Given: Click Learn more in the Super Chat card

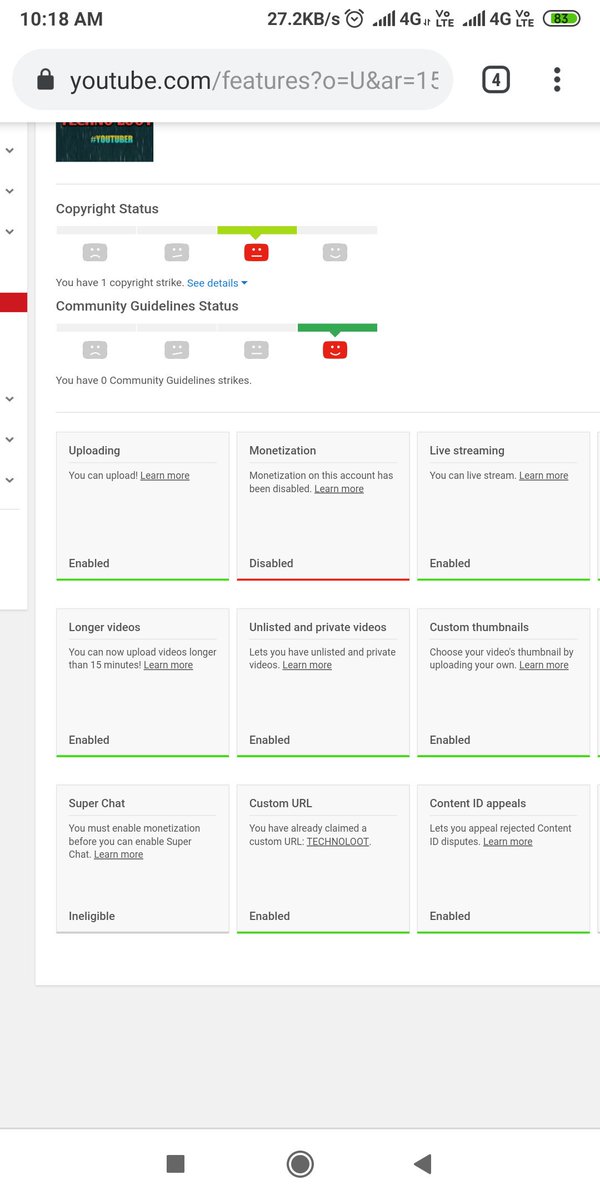Looking at the screenshot, I should coord(118,855).
